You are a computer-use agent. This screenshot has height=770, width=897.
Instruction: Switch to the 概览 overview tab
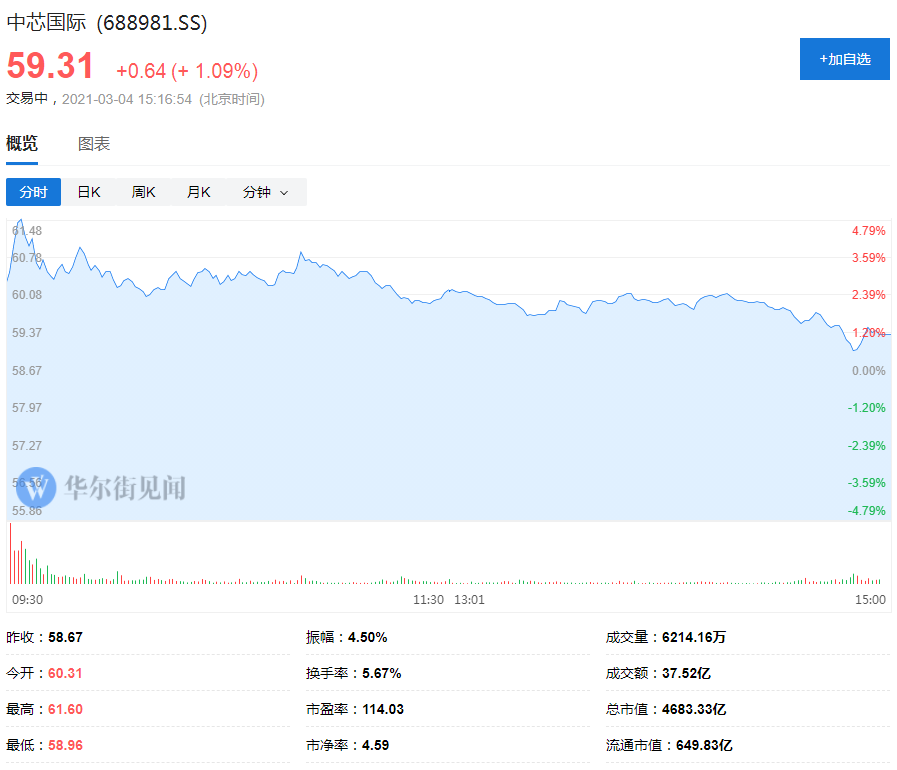coord(22,144)
